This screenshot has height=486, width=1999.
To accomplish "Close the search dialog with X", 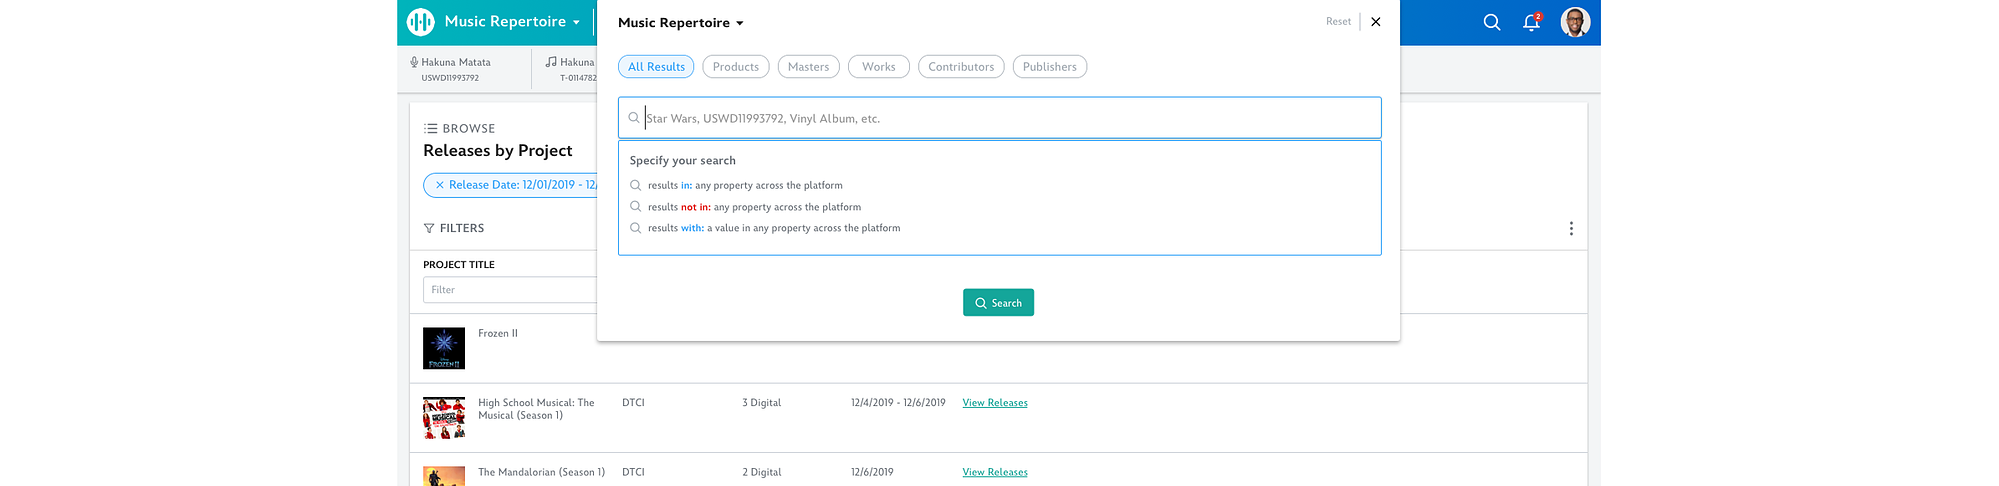I will pos(1376,22).
